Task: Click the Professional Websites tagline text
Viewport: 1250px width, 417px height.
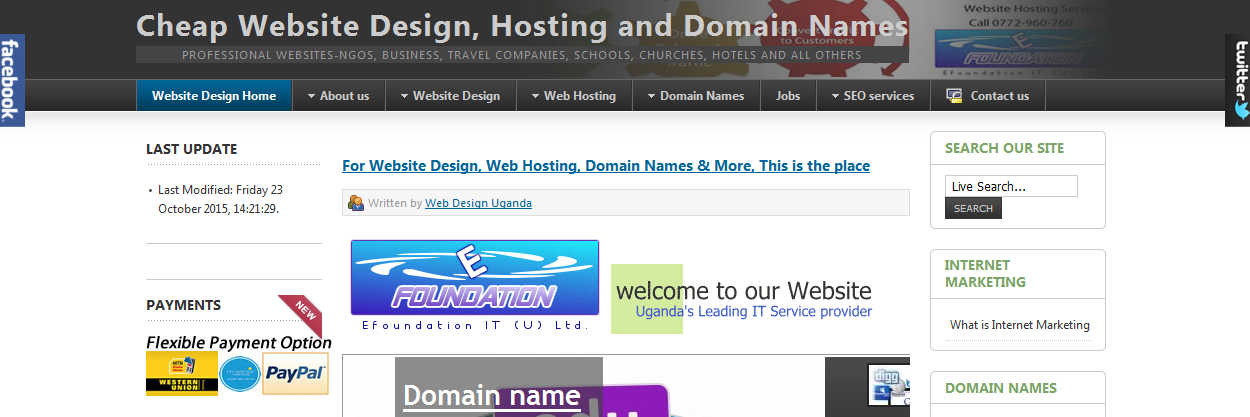Action: tap(521, 55)
